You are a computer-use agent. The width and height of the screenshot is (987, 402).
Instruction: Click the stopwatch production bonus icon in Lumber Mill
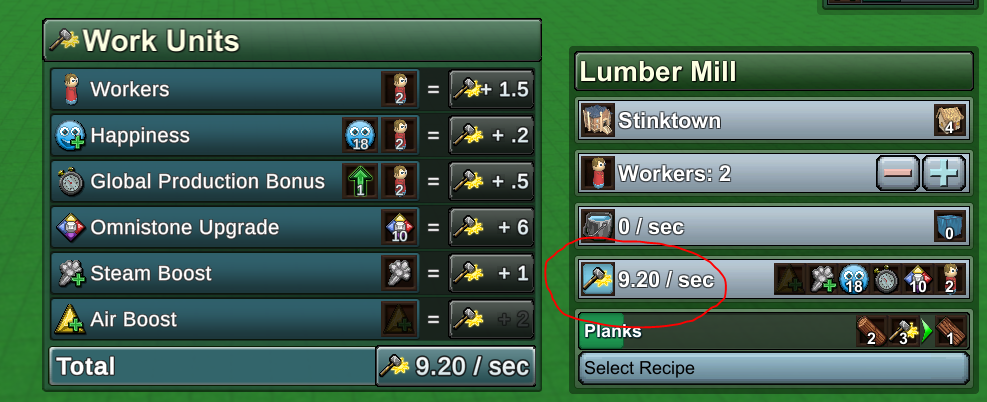click(886, 279)
